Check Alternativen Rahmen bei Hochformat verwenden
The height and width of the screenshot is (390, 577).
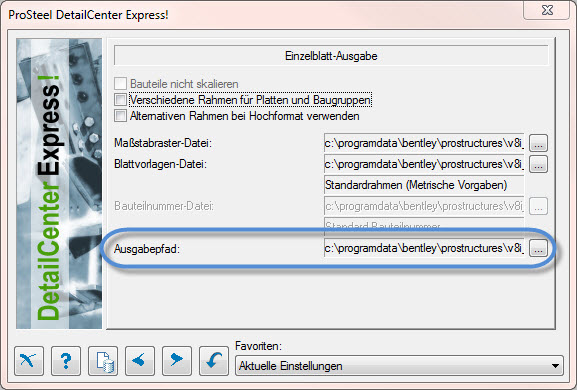tap(120, 116)
